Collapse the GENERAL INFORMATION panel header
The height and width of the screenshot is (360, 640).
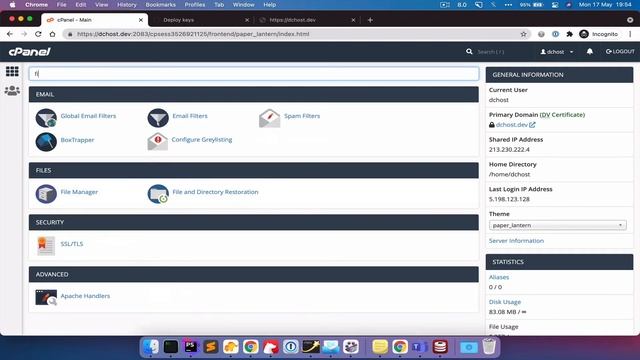(559, 75)
